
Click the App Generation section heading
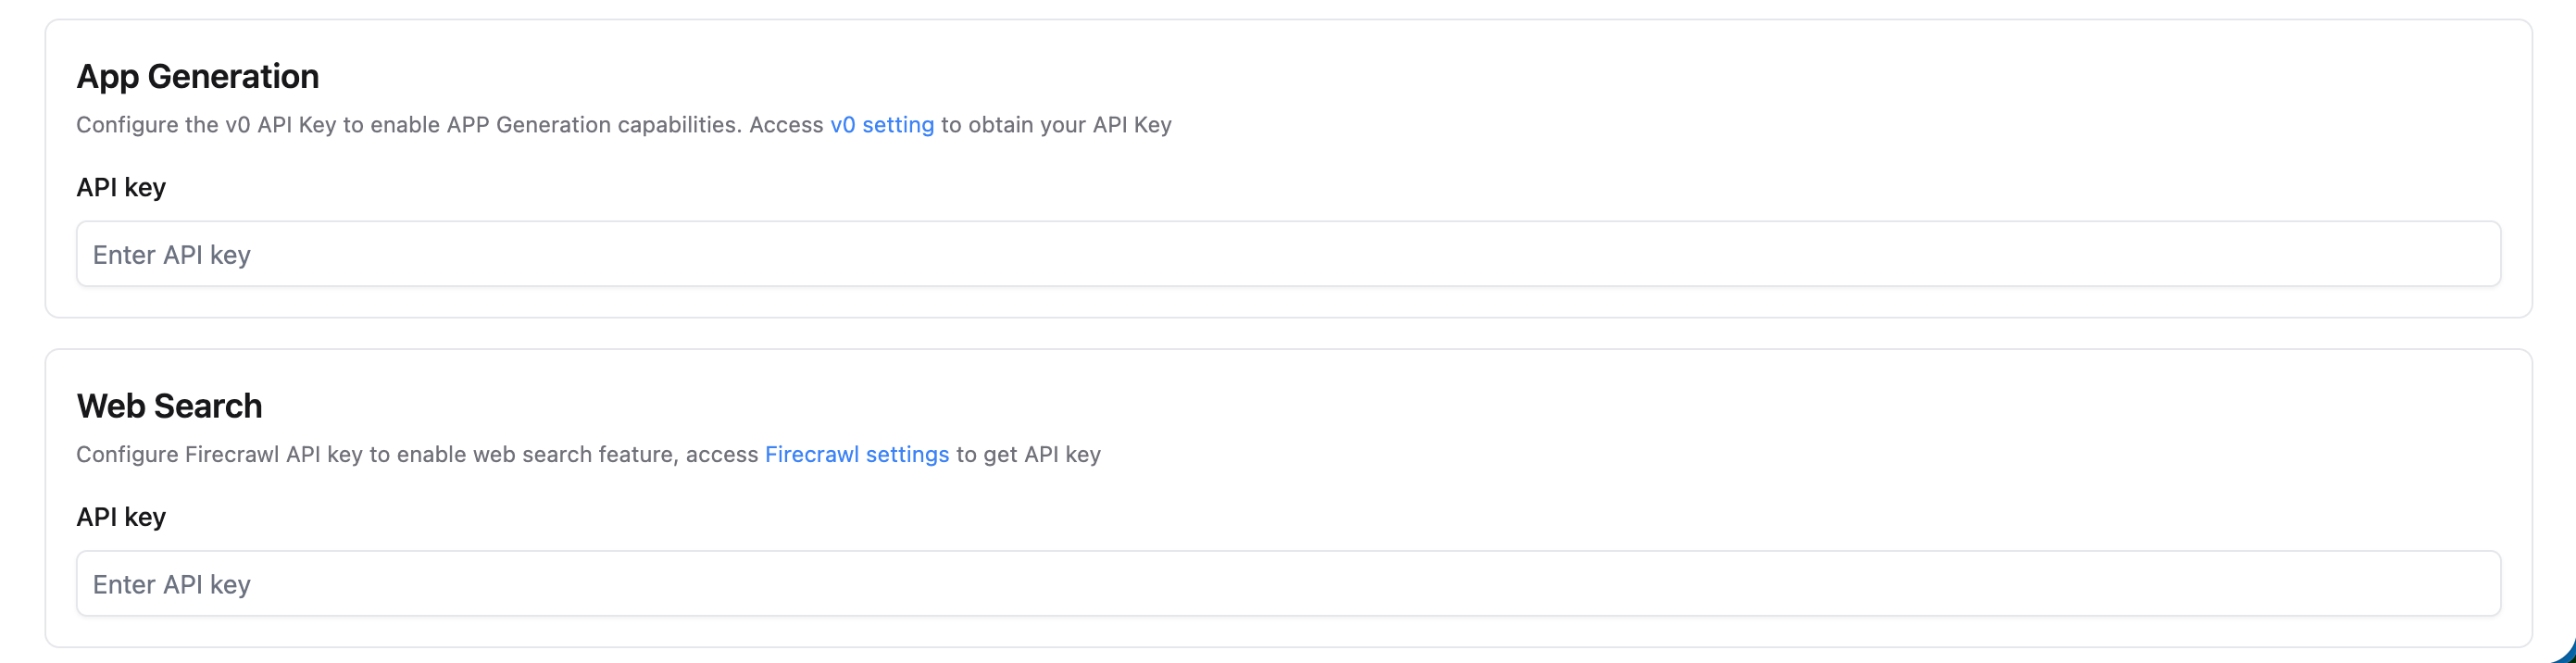tap(198, 77)
